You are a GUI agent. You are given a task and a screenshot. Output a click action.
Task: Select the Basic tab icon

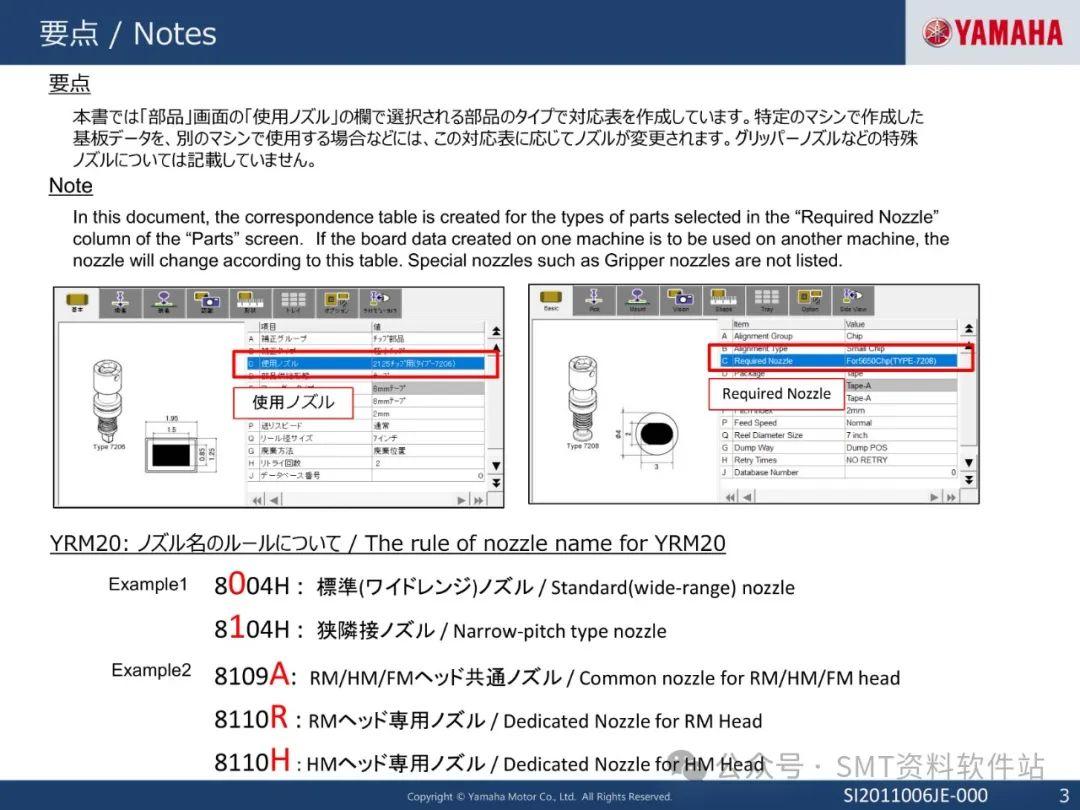(552, 300)
